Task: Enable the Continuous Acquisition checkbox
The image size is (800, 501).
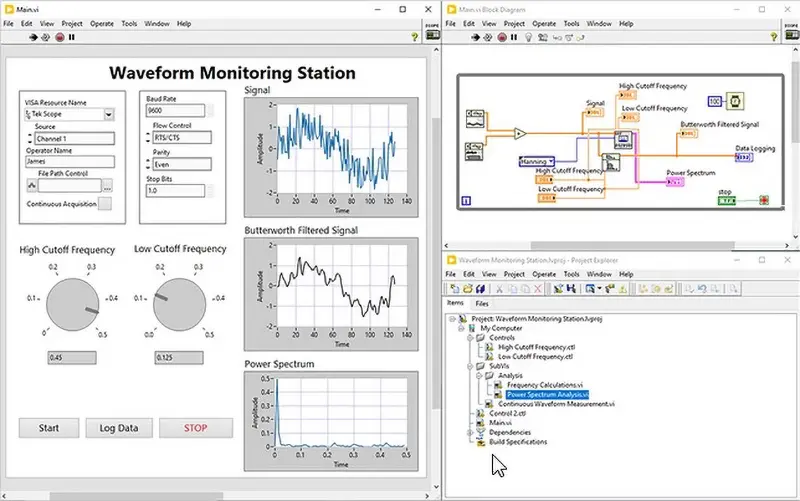Action: 105,204
